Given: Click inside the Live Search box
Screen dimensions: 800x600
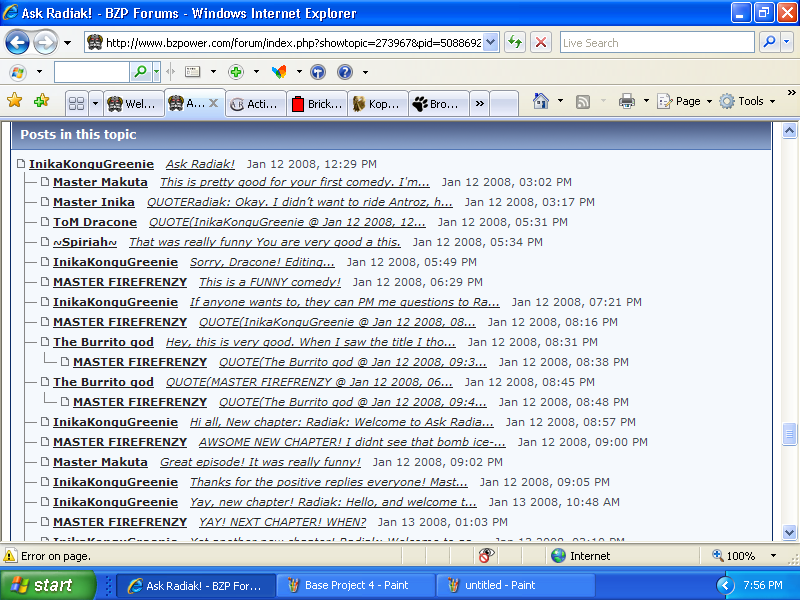Looking at the screenshot, I should point(657,43).
